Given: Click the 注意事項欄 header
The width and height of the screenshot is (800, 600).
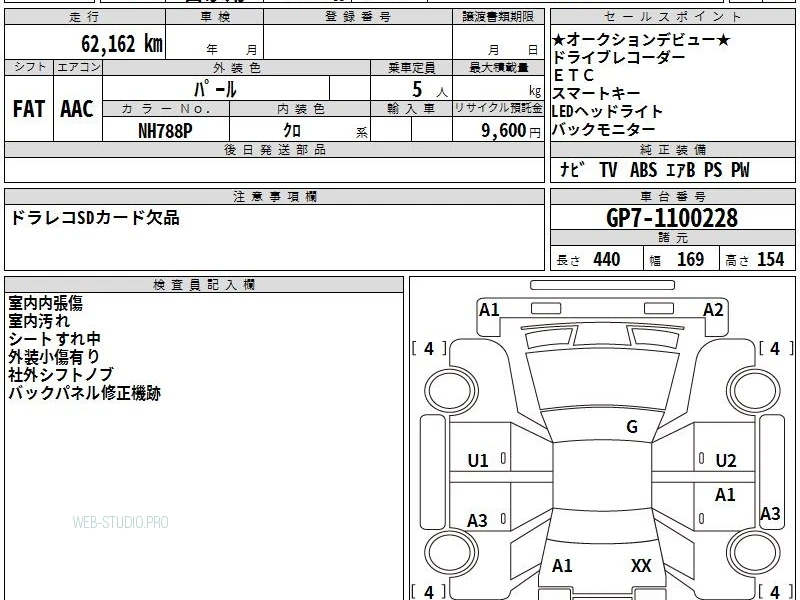Looking at the screenshot, I should click(x=275, y=196).
